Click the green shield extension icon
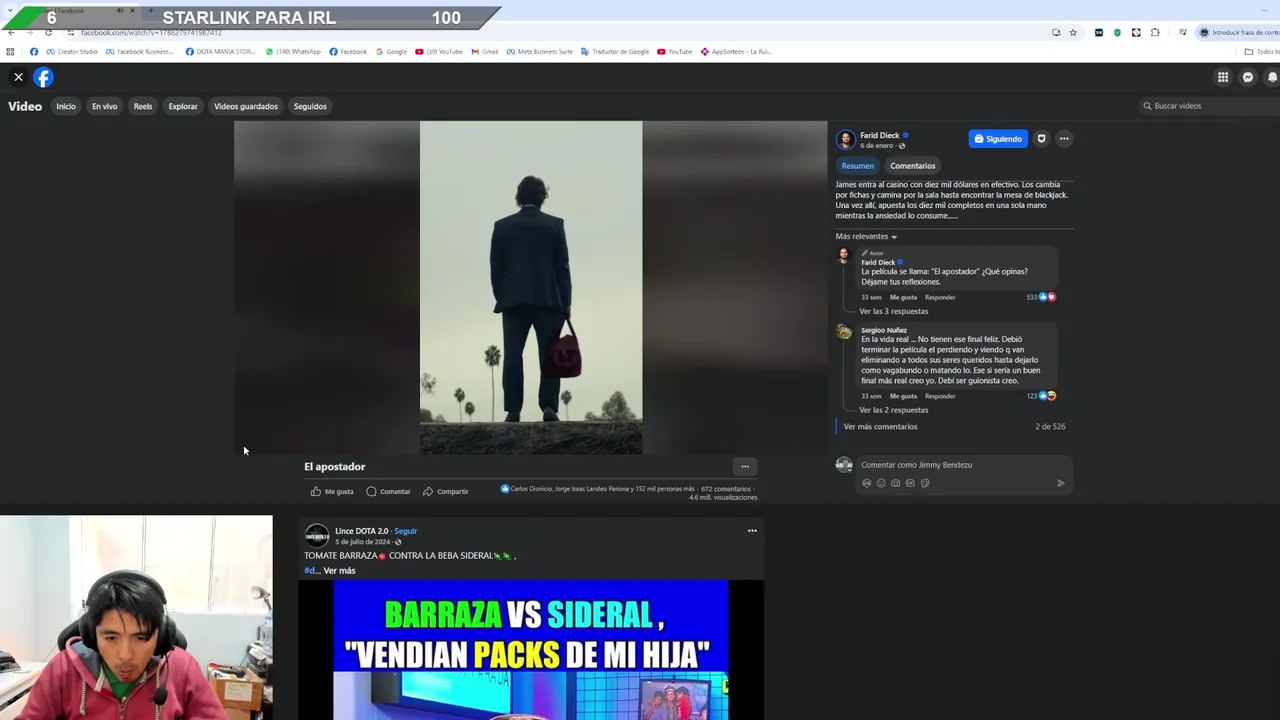Image resolution: width=1280 pixels, height=720 pixels. coord(1117,32)
